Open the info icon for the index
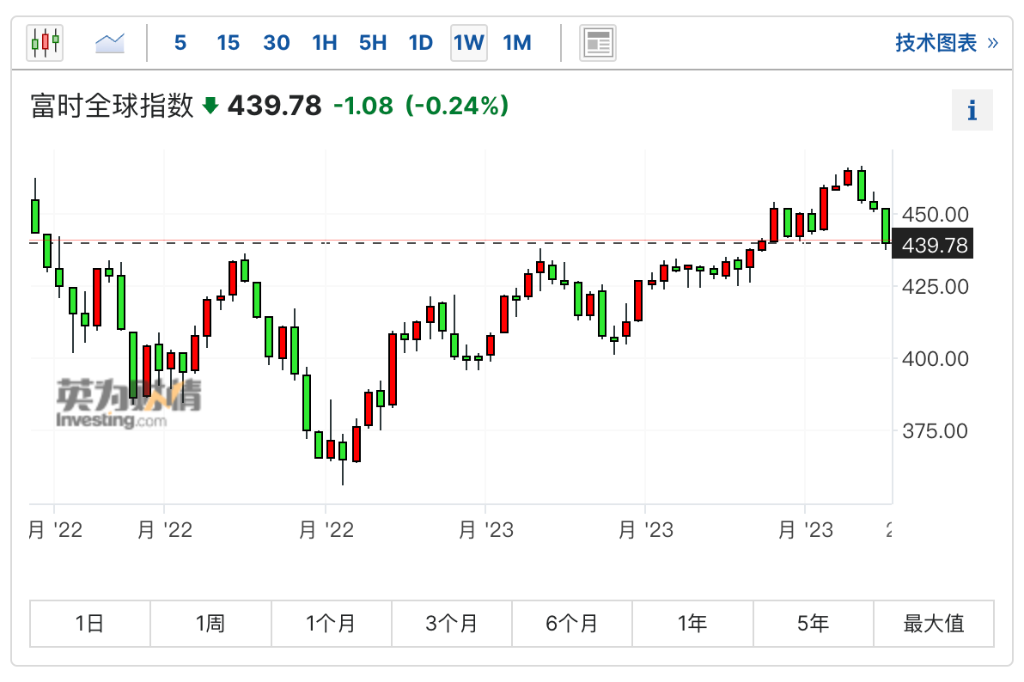 [972, 110]
